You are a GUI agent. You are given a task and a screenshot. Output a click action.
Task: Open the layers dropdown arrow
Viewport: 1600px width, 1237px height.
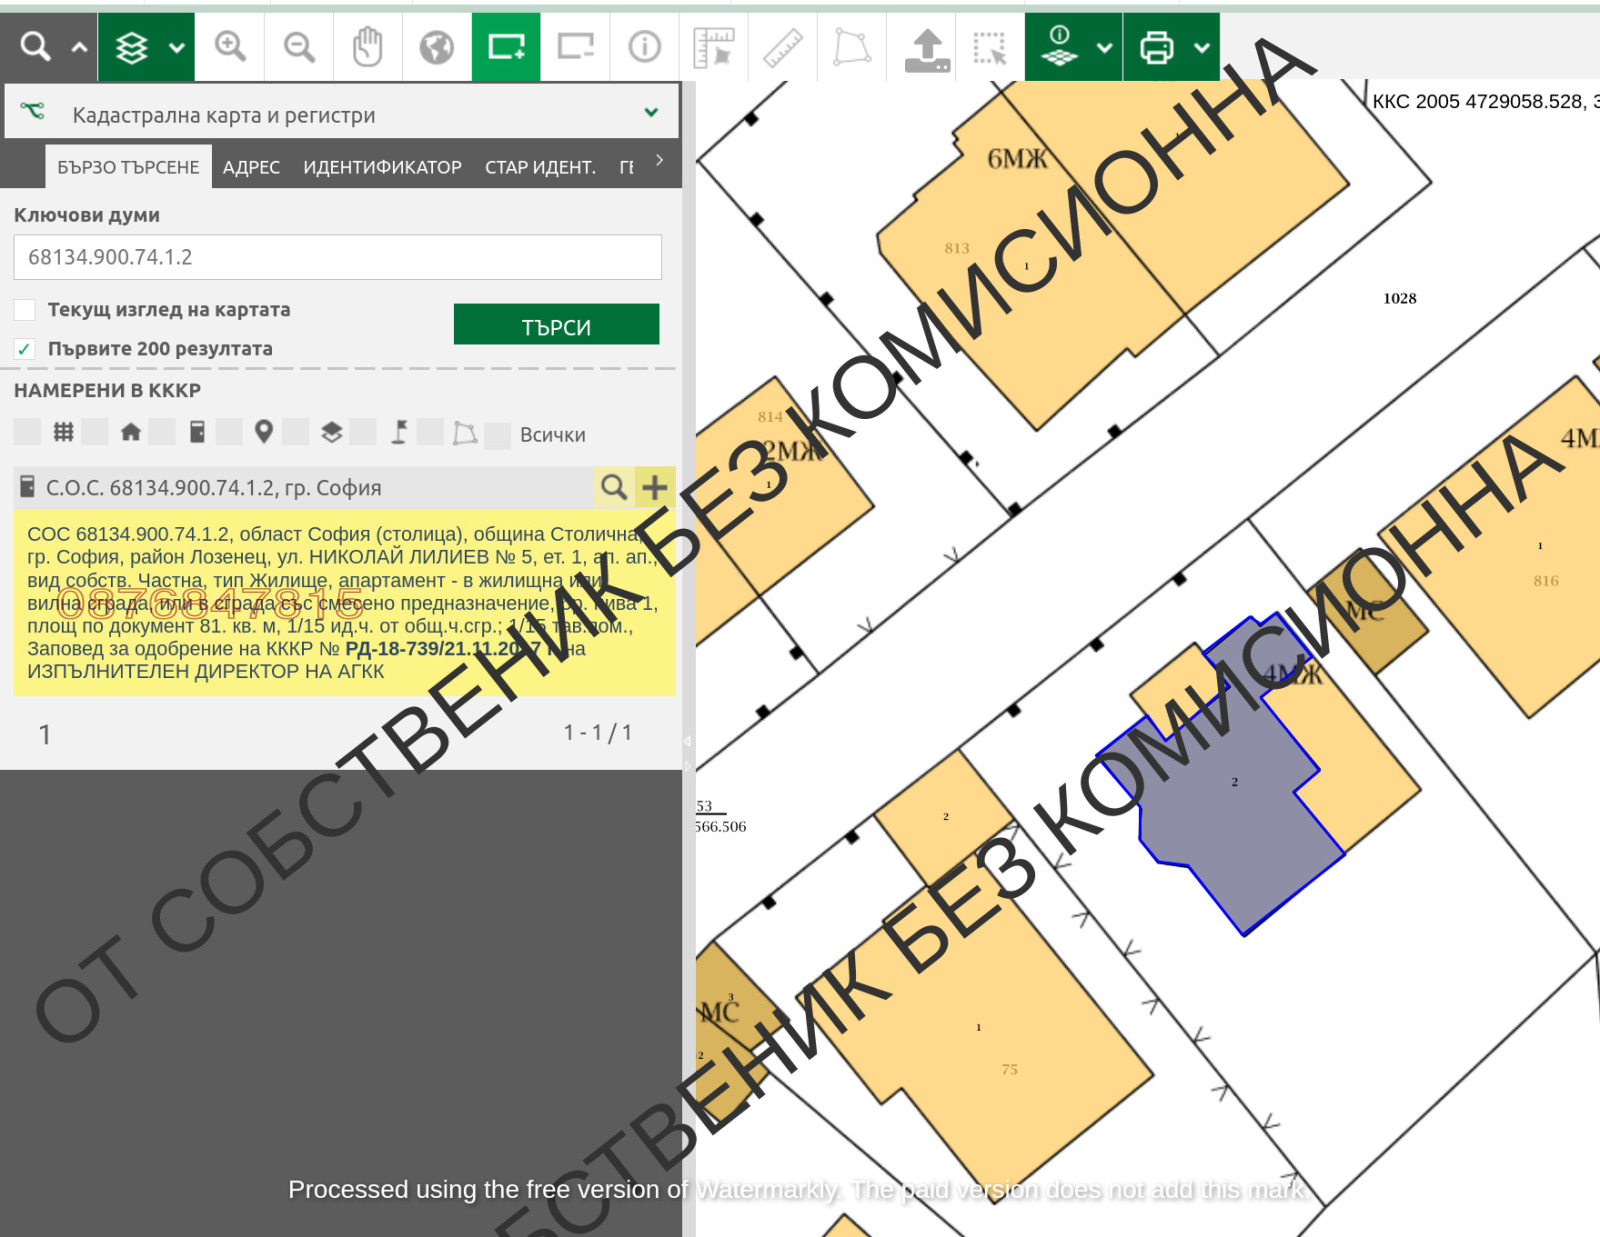coord(177,47)
